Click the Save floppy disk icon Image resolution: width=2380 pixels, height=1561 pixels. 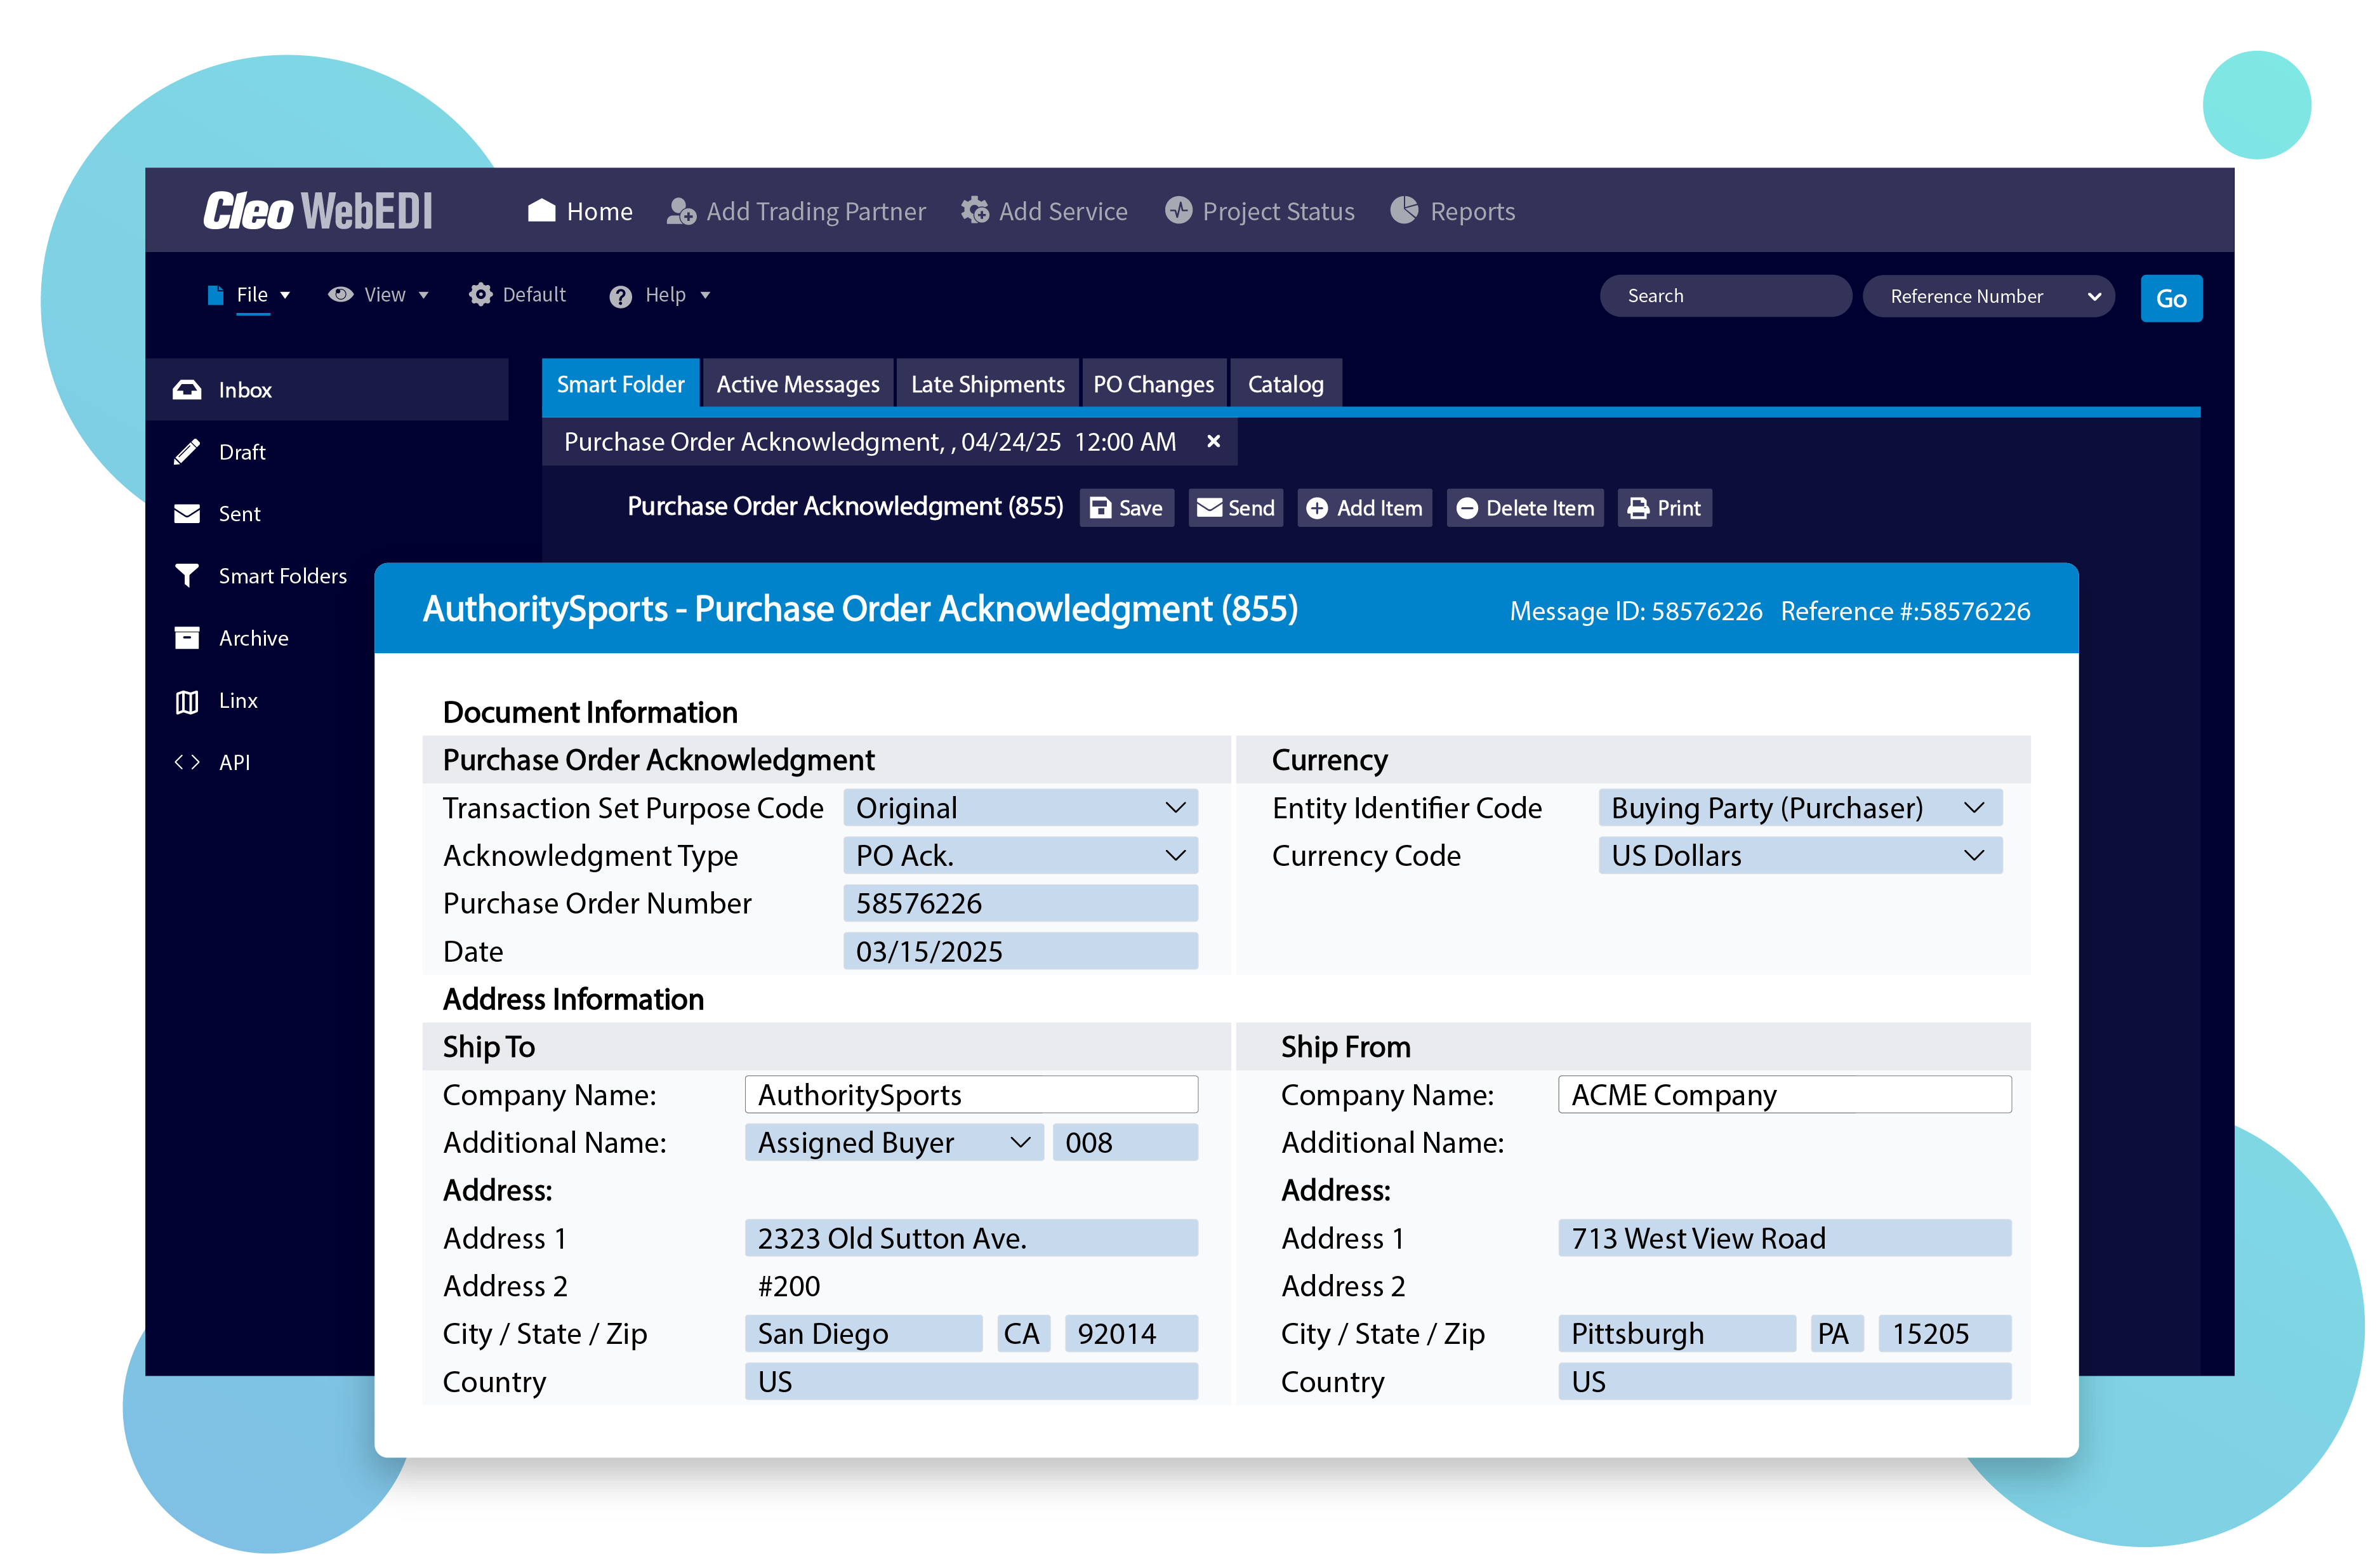(x=1100, y=508)
